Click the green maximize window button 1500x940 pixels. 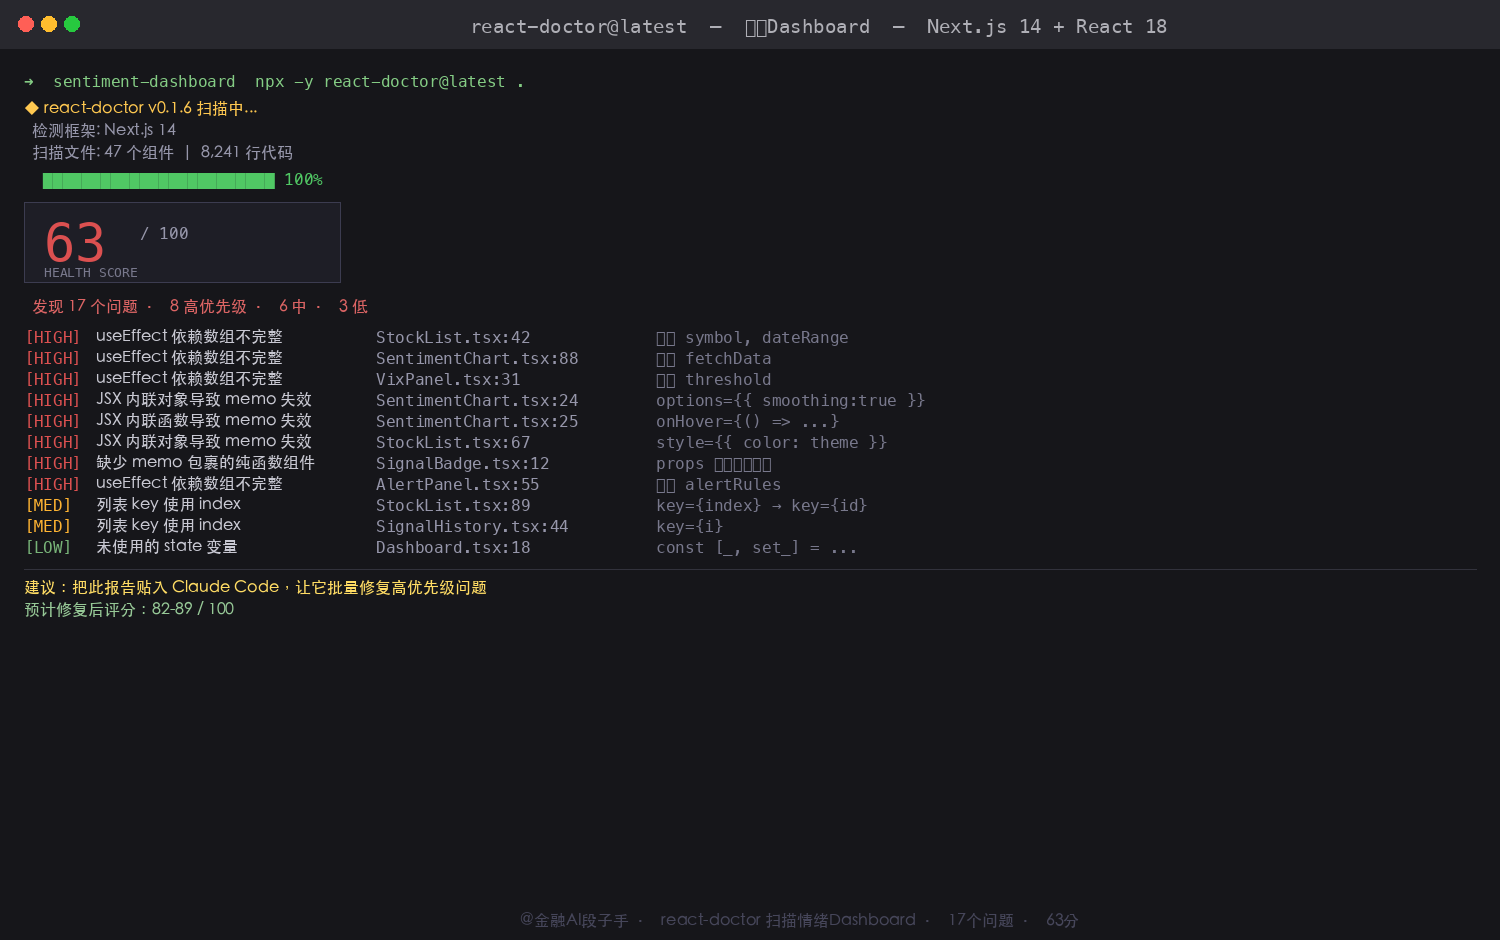[x=72, y=24]
